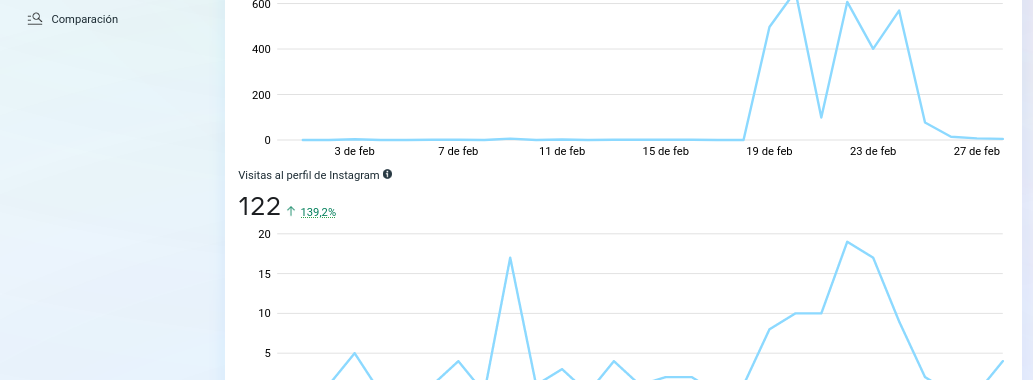Click the 7 de feb axis label
The height and width of the screenshot is (380, 1033).
458,151
